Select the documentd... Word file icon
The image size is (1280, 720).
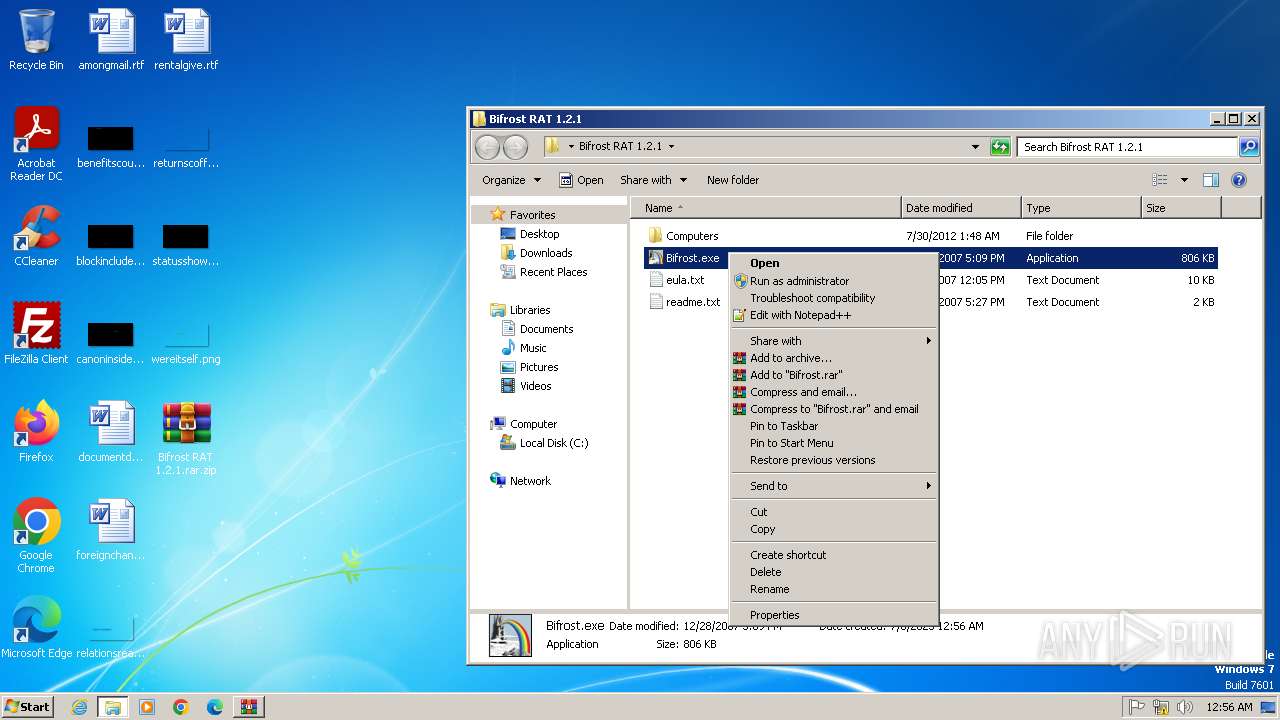pos(111,432)
